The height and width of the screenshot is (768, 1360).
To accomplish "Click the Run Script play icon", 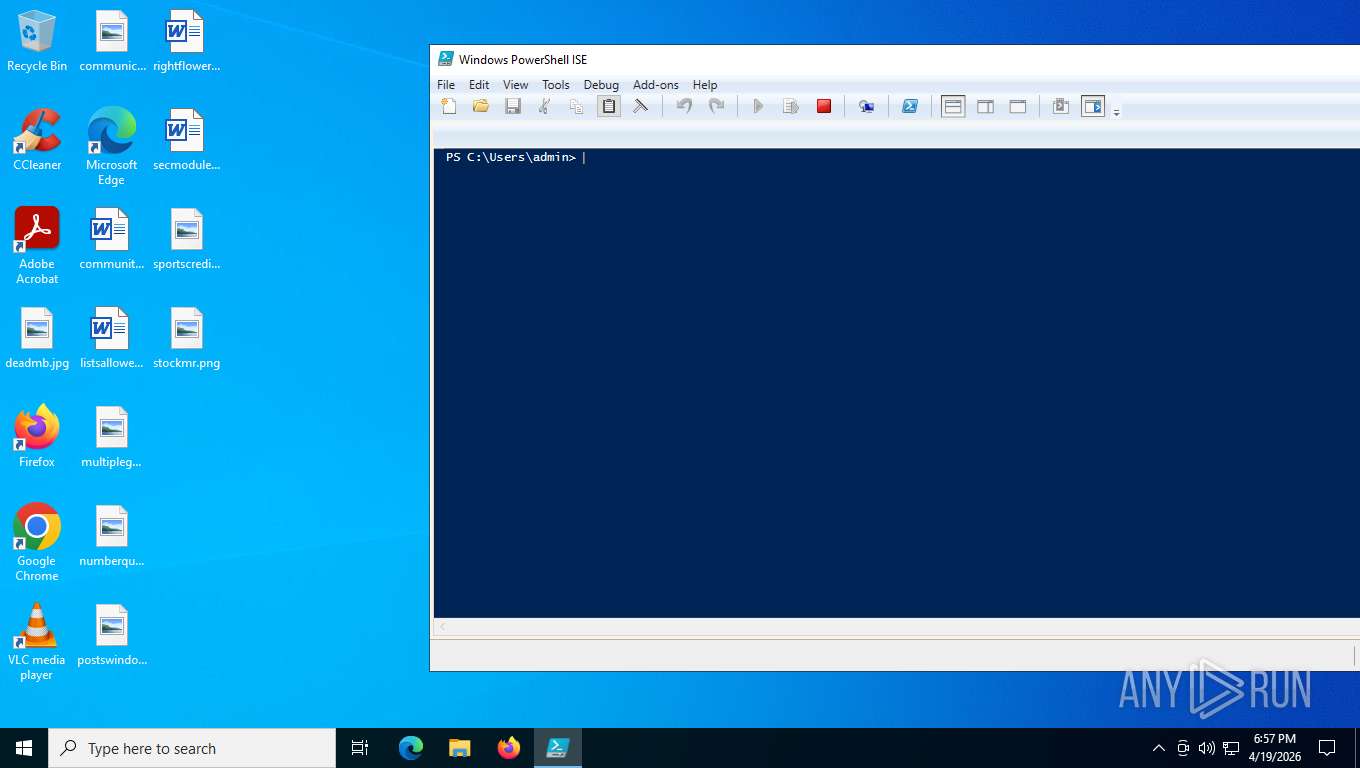I will pyautogui.click(x=758, y=106).
